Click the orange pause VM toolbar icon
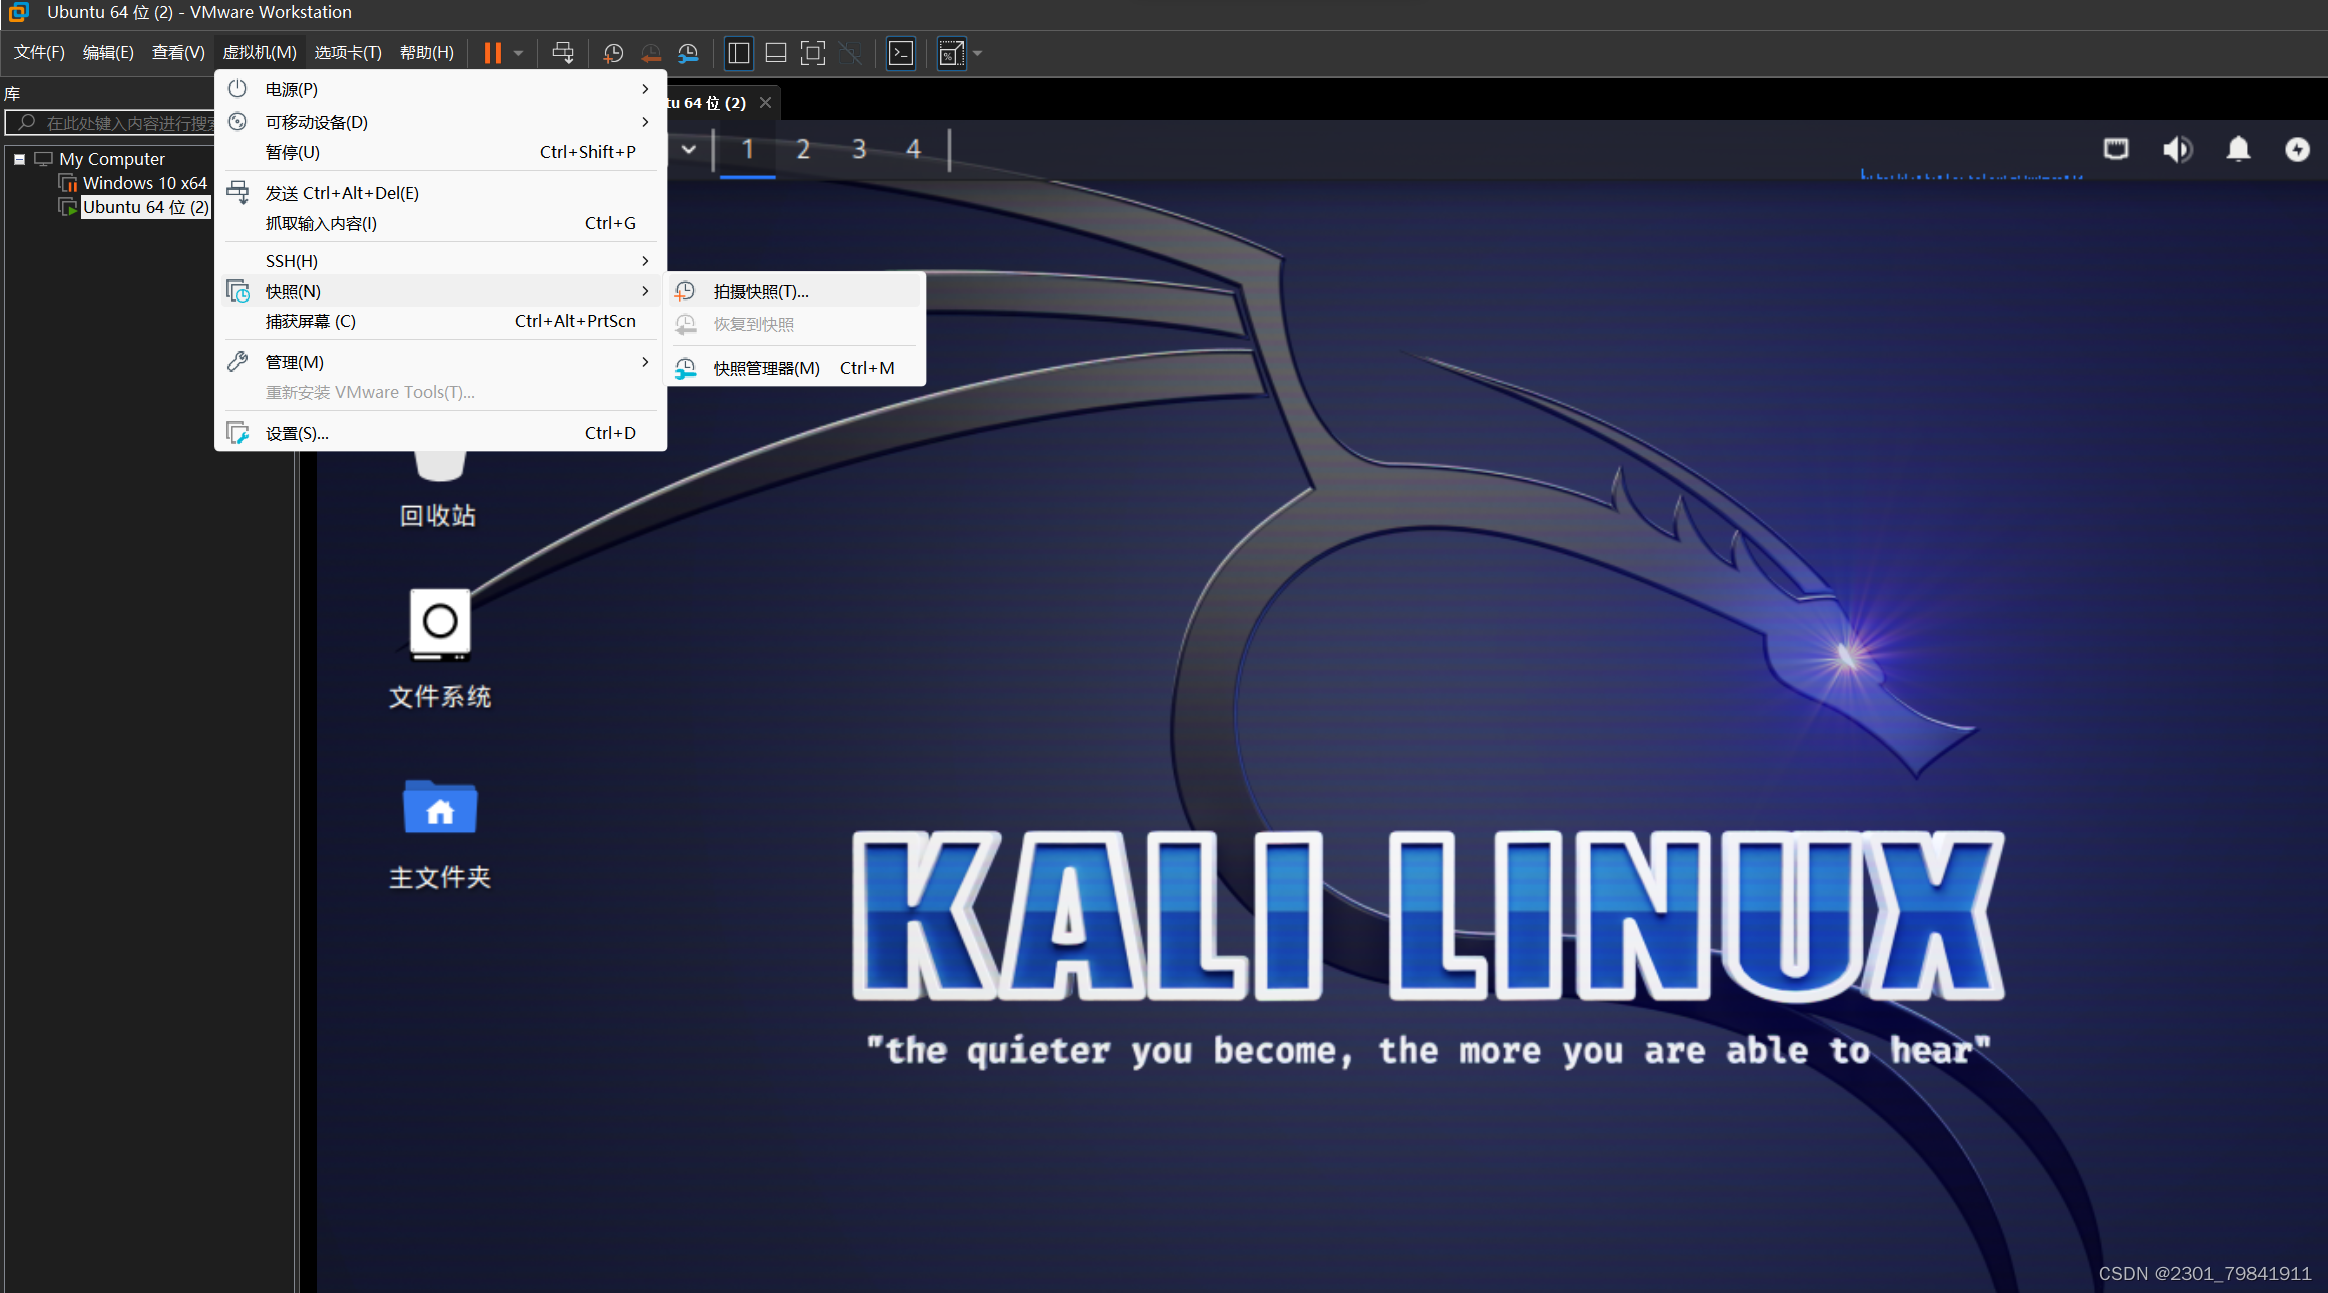Viewport: 2328px width, 1293px height. pos(492,53)
